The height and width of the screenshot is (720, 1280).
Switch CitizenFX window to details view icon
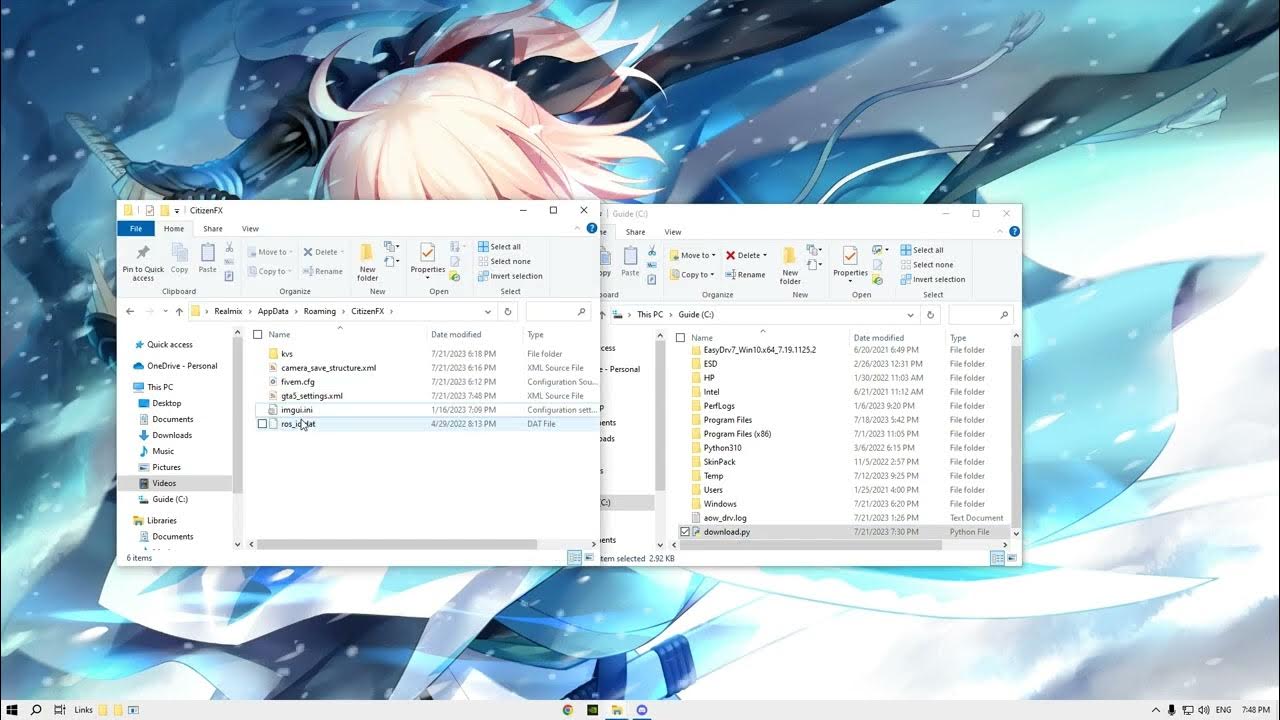point(574,557)
